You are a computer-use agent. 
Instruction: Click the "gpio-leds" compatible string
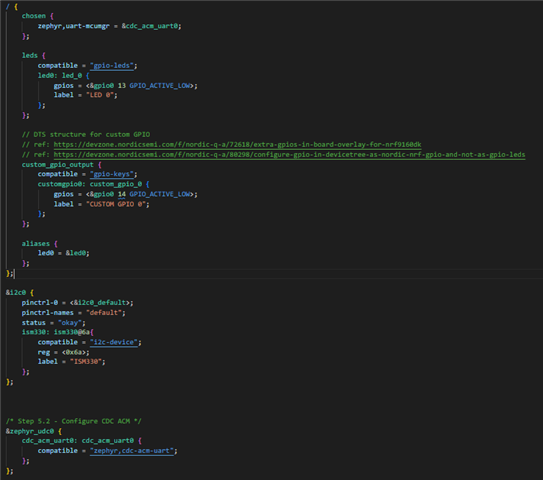[x=112, y=65]
